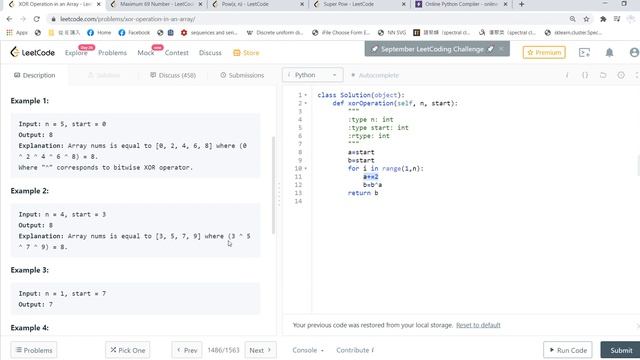Open the browser extensions puzzle icon
The width and height of the screenshot is (640, 360).
pyautogui.click(x=603, y=19)
